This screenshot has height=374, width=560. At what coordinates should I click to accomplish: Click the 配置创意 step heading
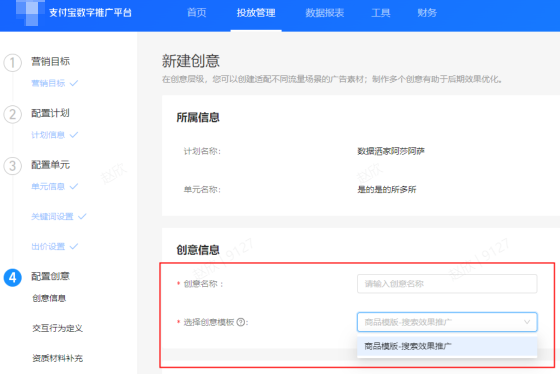(50, 276)
